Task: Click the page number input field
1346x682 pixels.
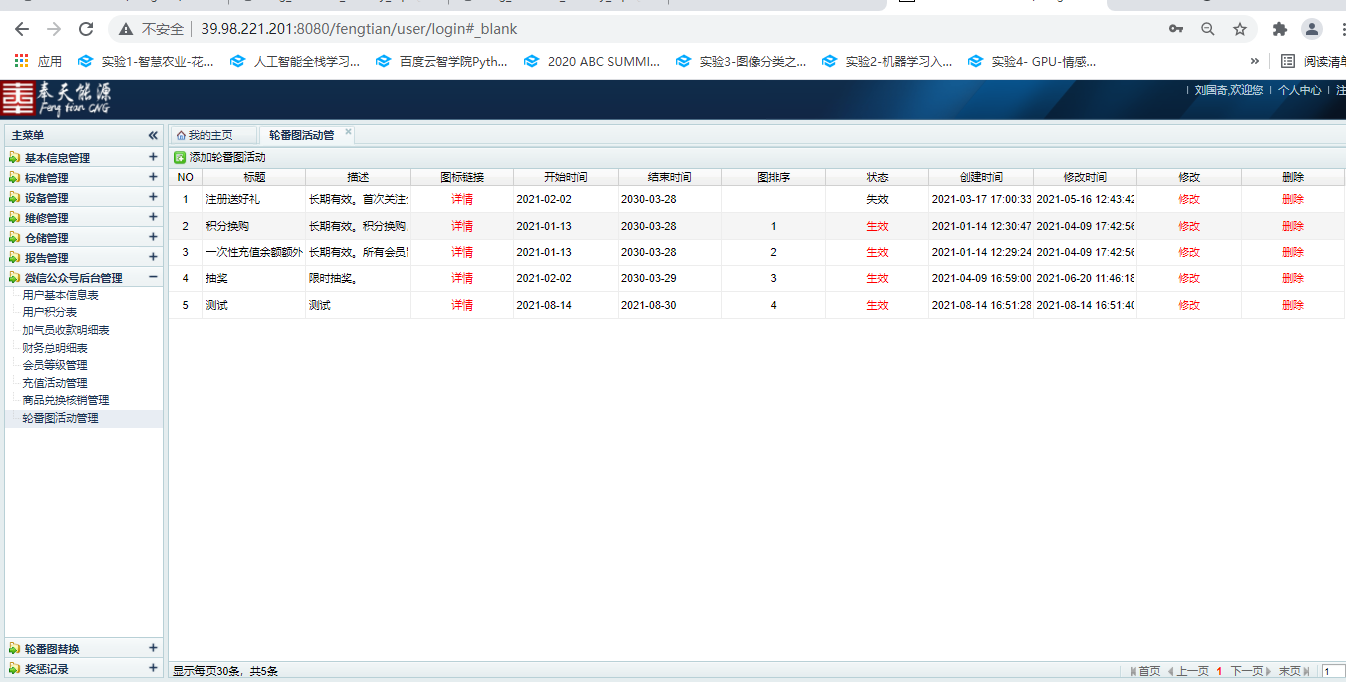Action: [x=1333, y=672]
